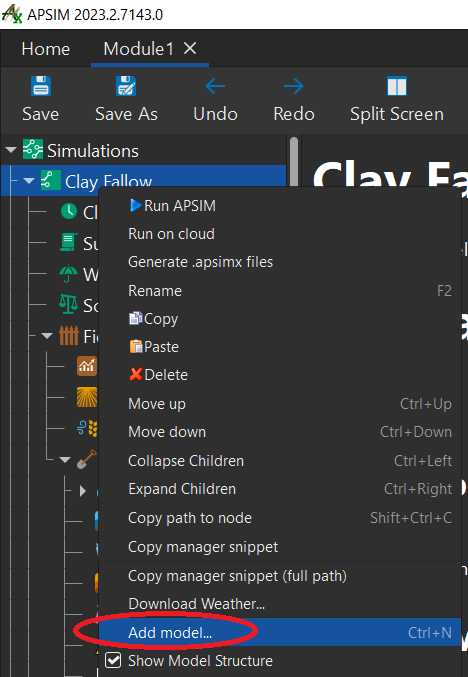This screenshot has height=677, width=468.
Task: Select the Clay Fallow simulation icon
Action: pos(51,180)
